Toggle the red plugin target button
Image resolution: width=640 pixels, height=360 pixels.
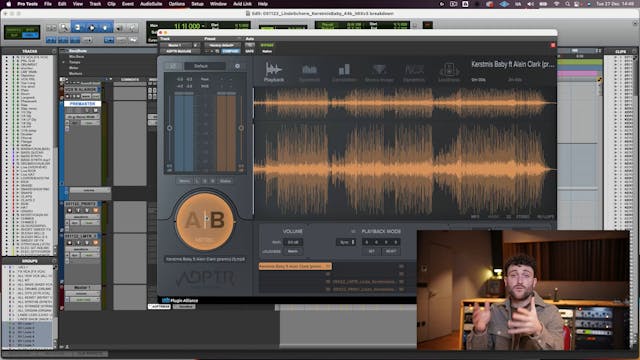pos(553,45)
